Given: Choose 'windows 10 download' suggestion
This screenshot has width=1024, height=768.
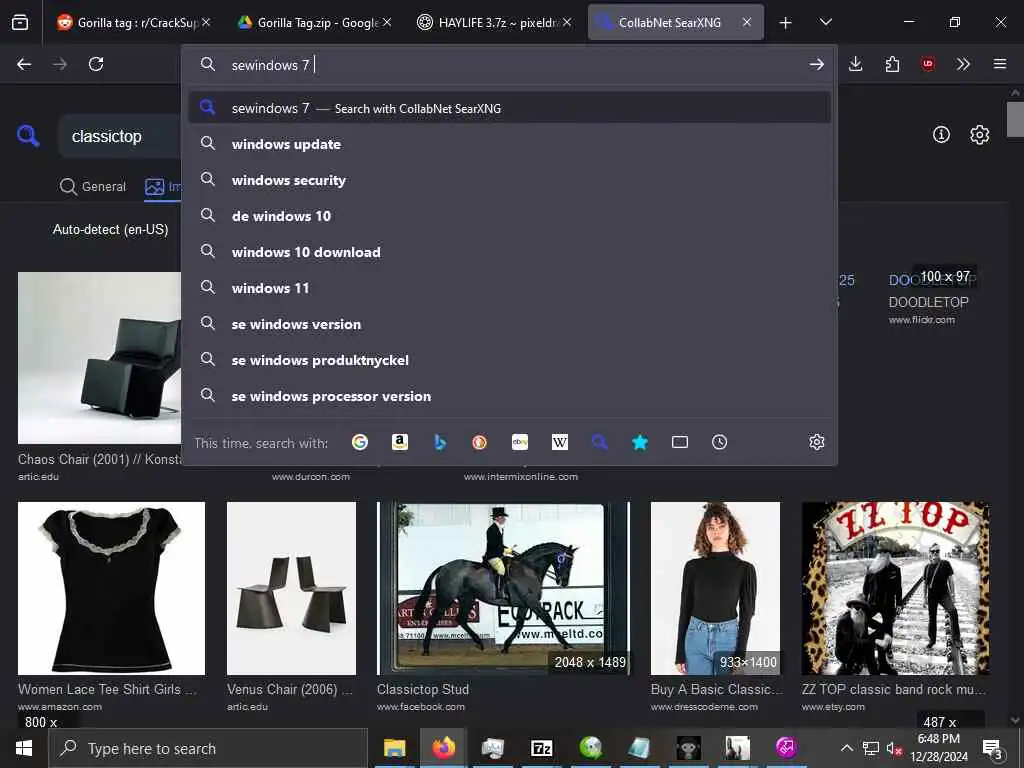Looking at the screenshot, I should coord(509,251).
